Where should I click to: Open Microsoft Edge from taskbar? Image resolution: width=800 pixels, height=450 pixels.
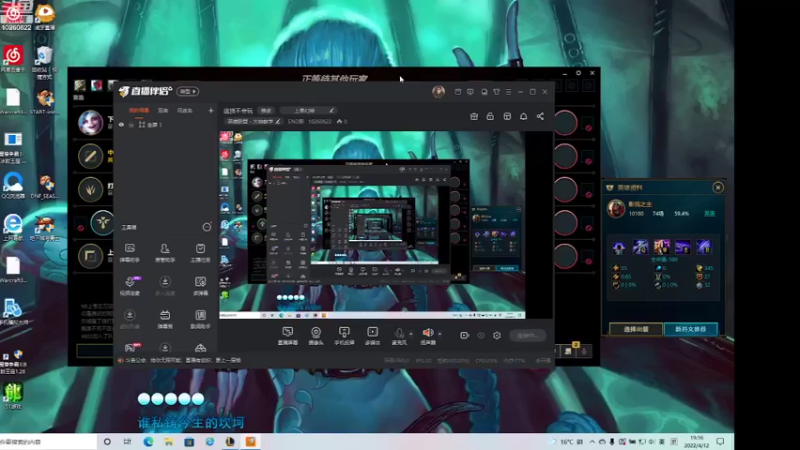pos(148,442)
